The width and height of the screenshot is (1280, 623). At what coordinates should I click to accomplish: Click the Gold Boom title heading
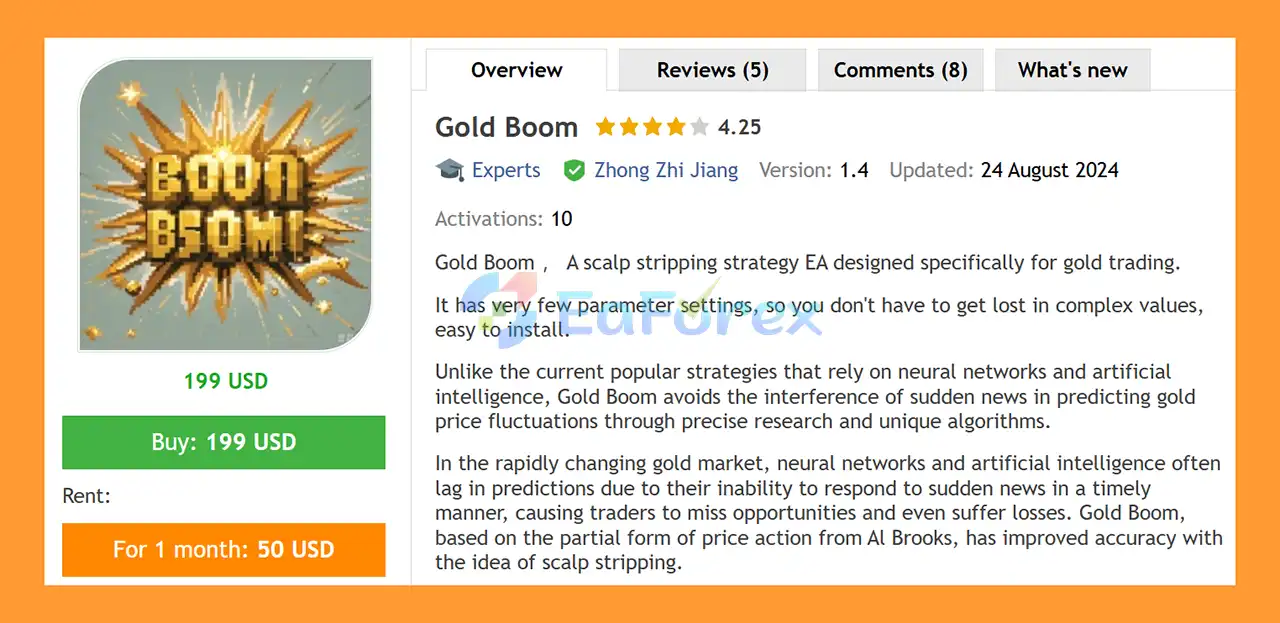coord(506,128)
